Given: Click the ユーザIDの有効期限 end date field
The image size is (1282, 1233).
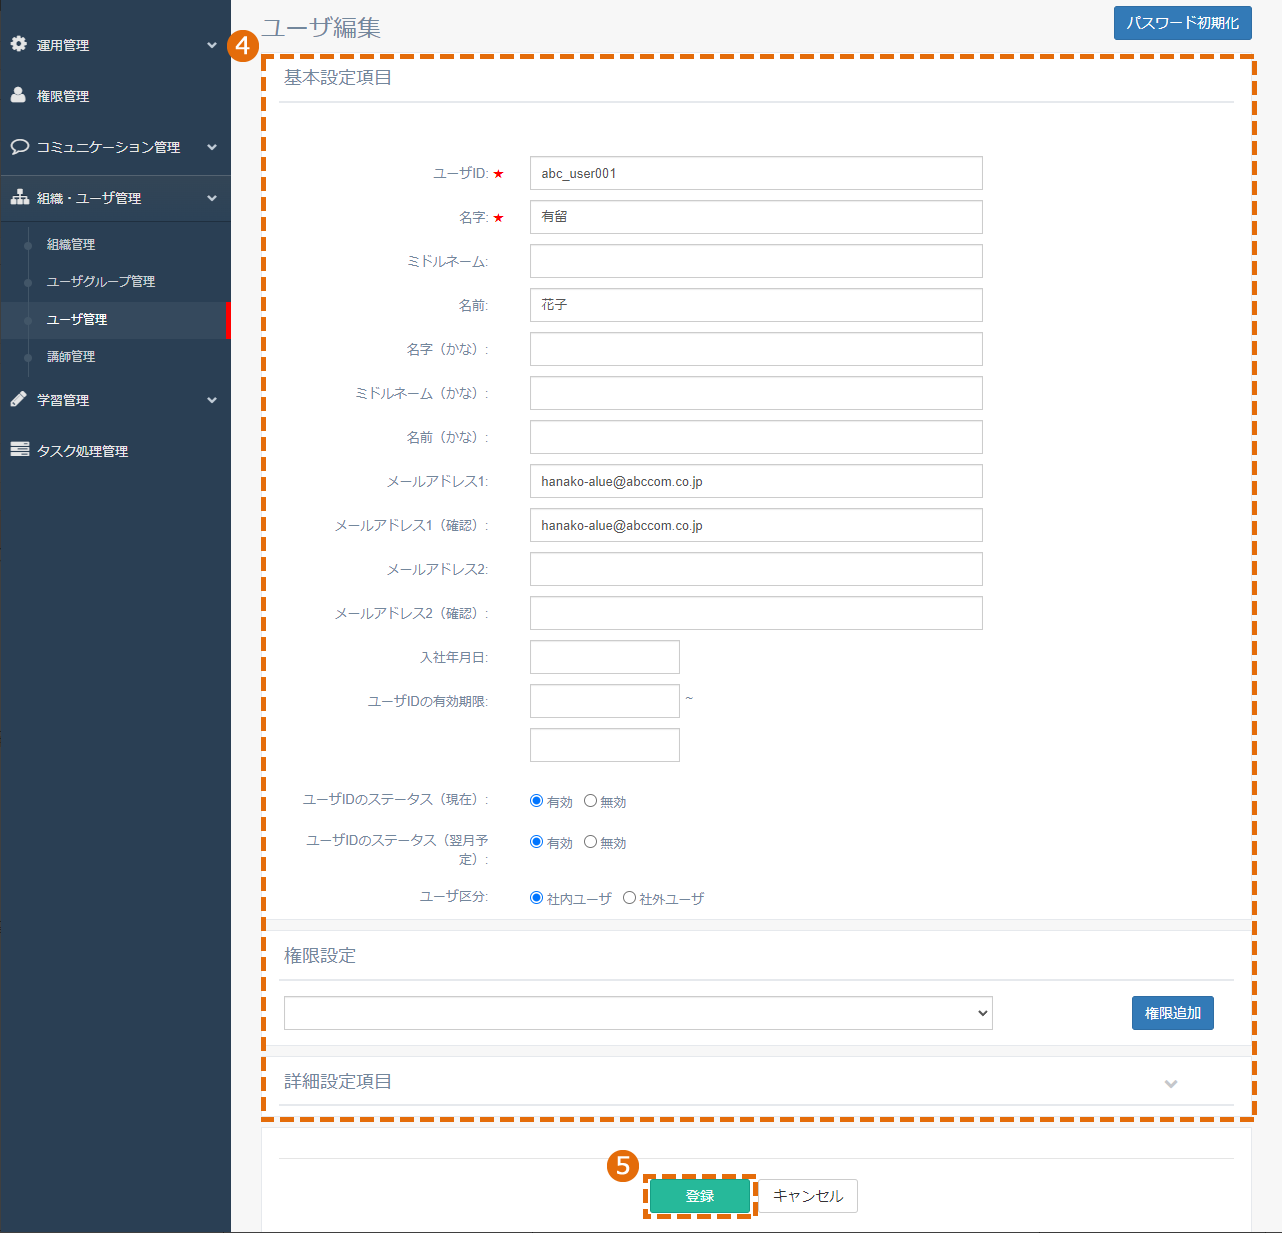Looking at the screenshot, I should [605, 745].
